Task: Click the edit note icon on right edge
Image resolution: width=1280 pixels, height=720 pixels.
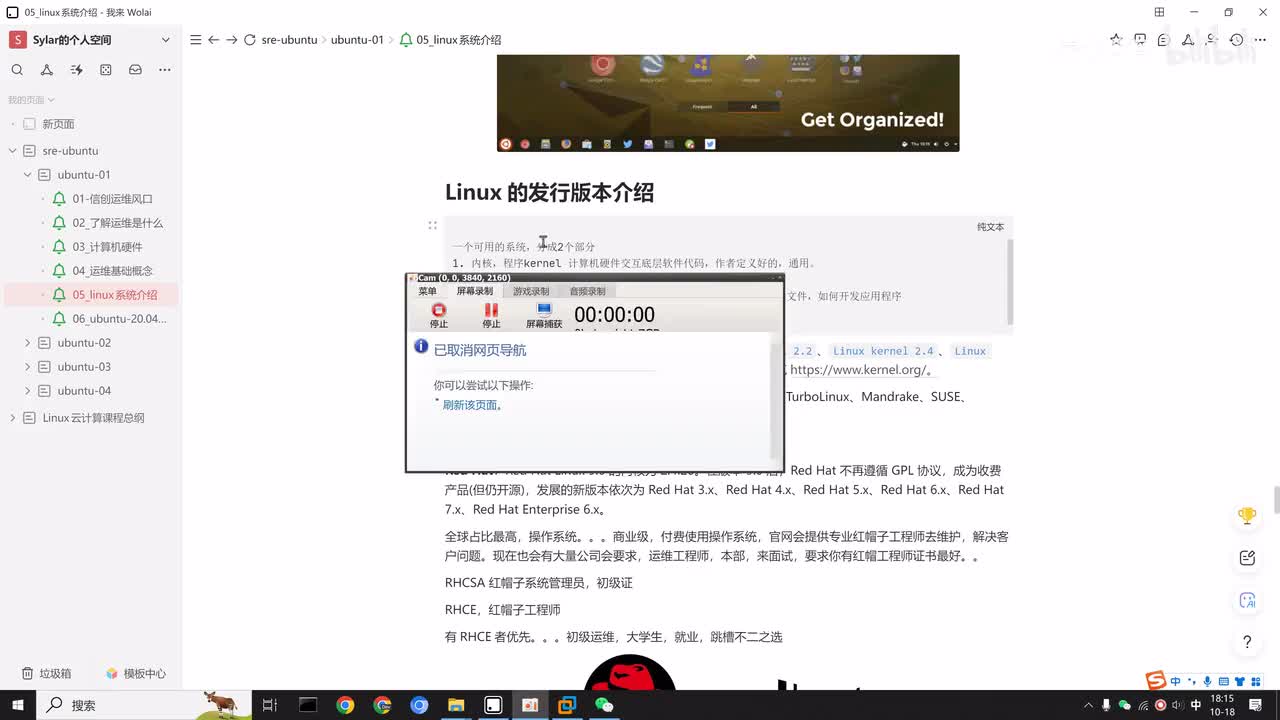Action: [x=1247, y=558]
